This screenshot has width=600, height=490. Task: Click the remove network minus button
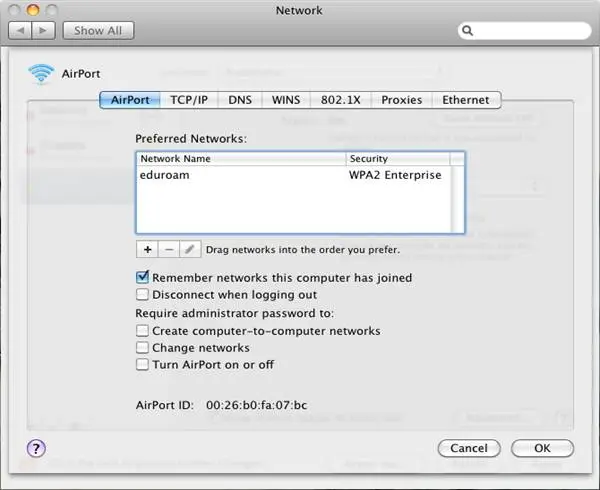click(168, 248)
